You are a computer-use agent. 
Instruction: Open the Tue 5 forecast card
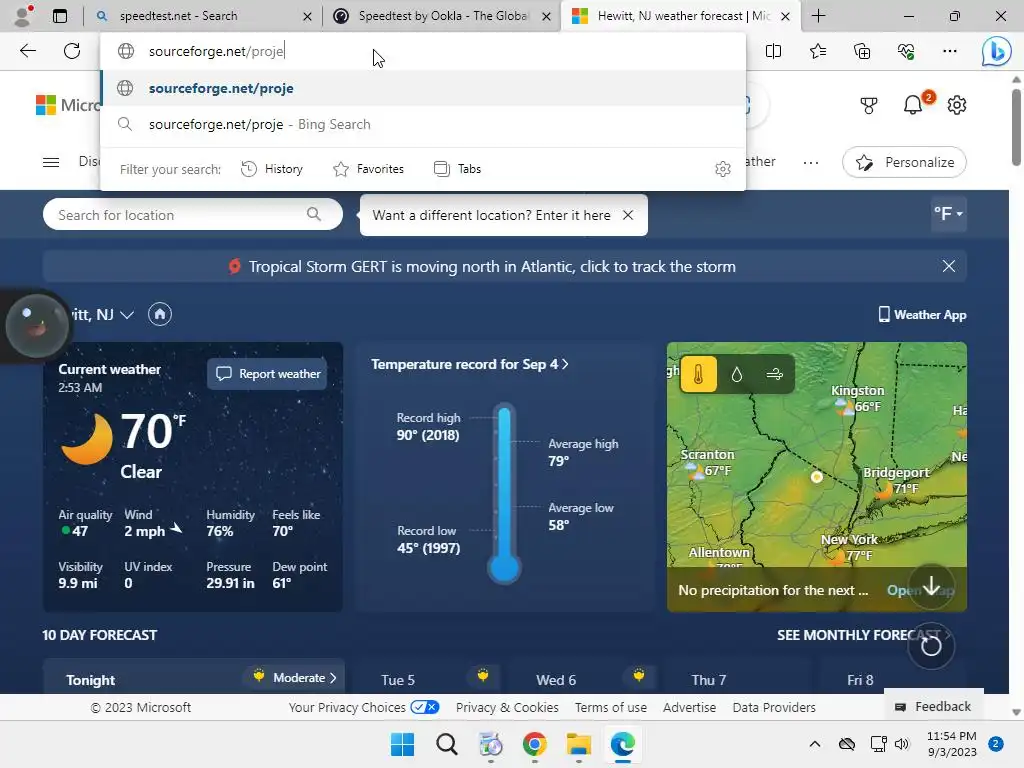pos(428,679)
